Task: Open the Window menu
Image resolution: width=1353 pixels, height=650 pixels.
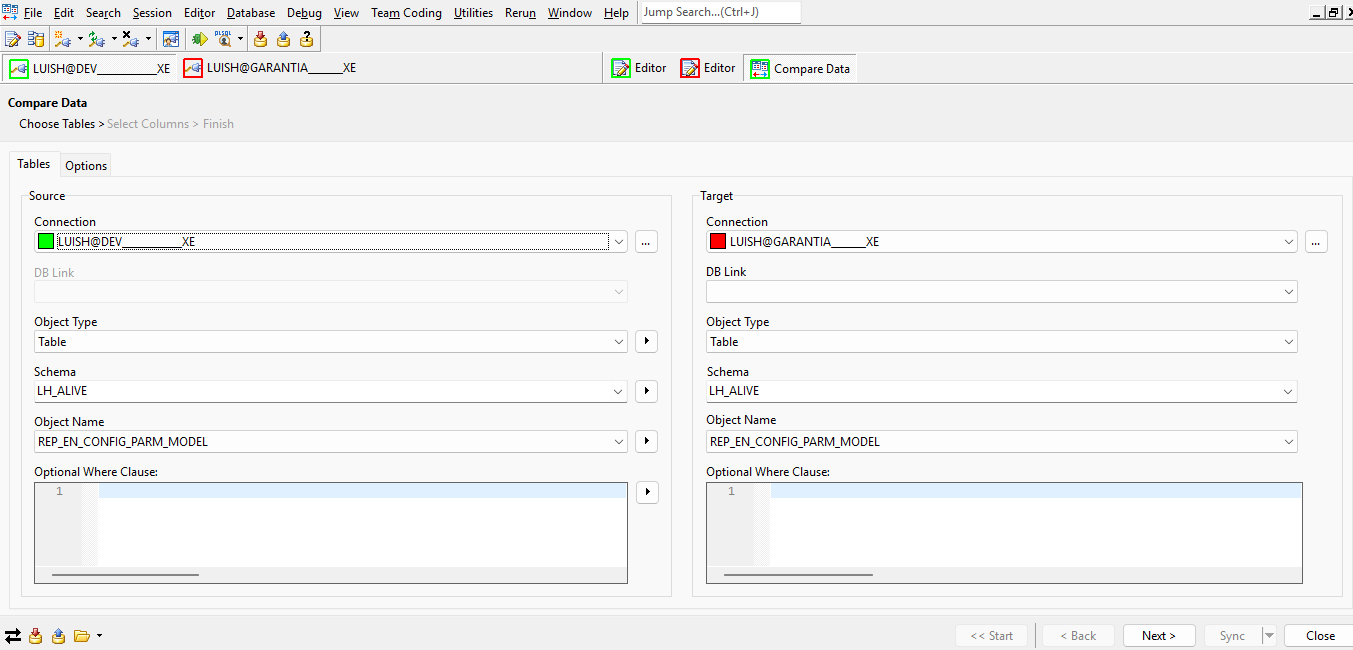Action: coord(570,13)
